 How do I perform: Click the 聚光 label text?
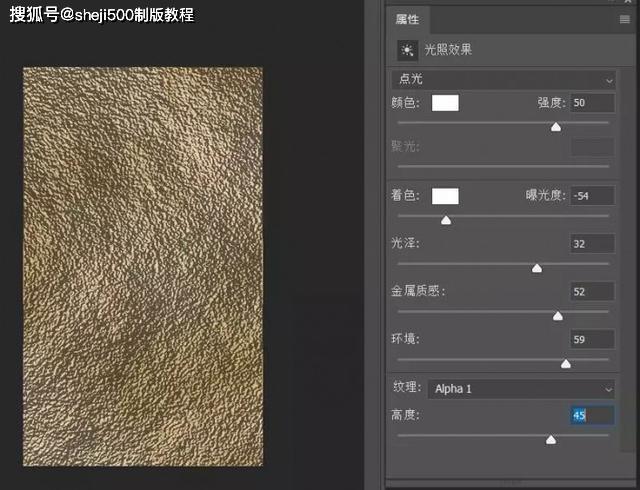click(405, 146)
